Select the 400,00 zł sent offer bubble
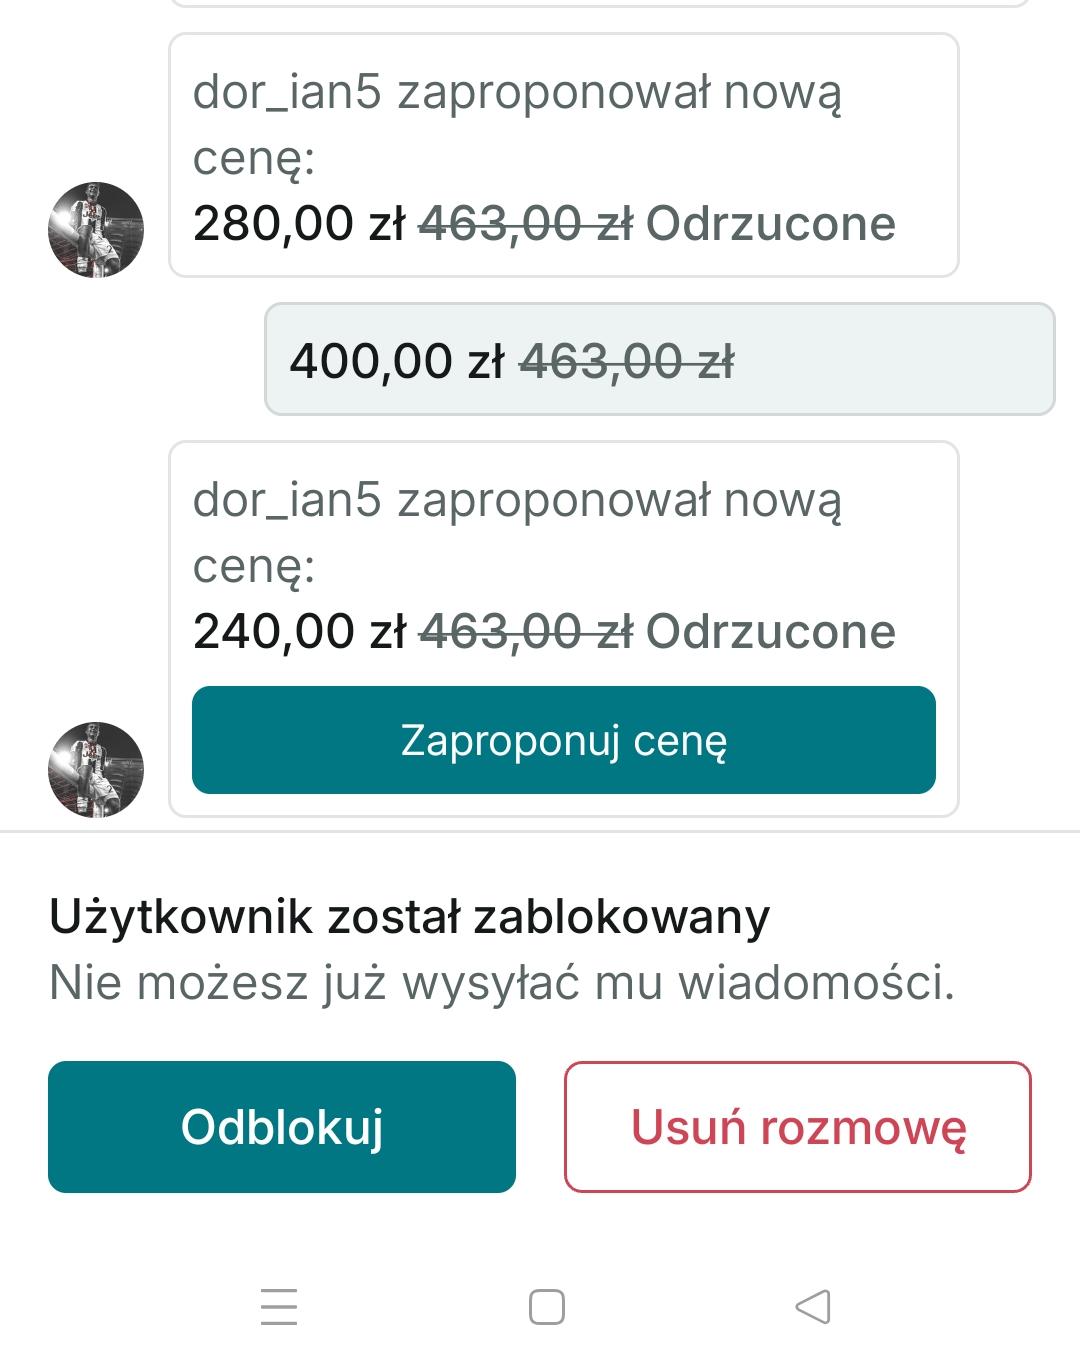The image size is (1080, 1372). [660, 360]
